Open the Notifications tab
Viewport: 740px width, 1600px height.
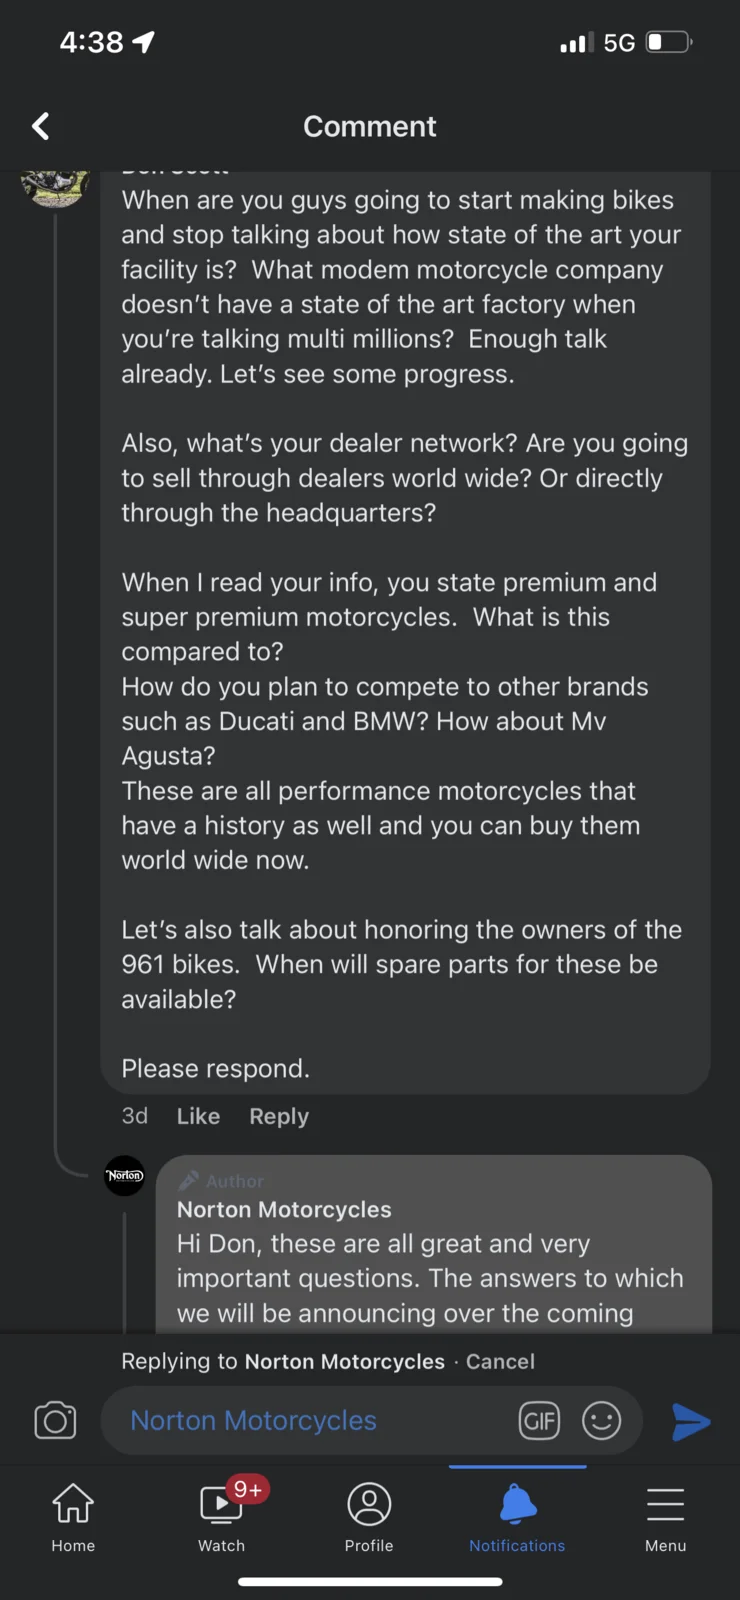pyautogui.click(x=517, y=1516)
